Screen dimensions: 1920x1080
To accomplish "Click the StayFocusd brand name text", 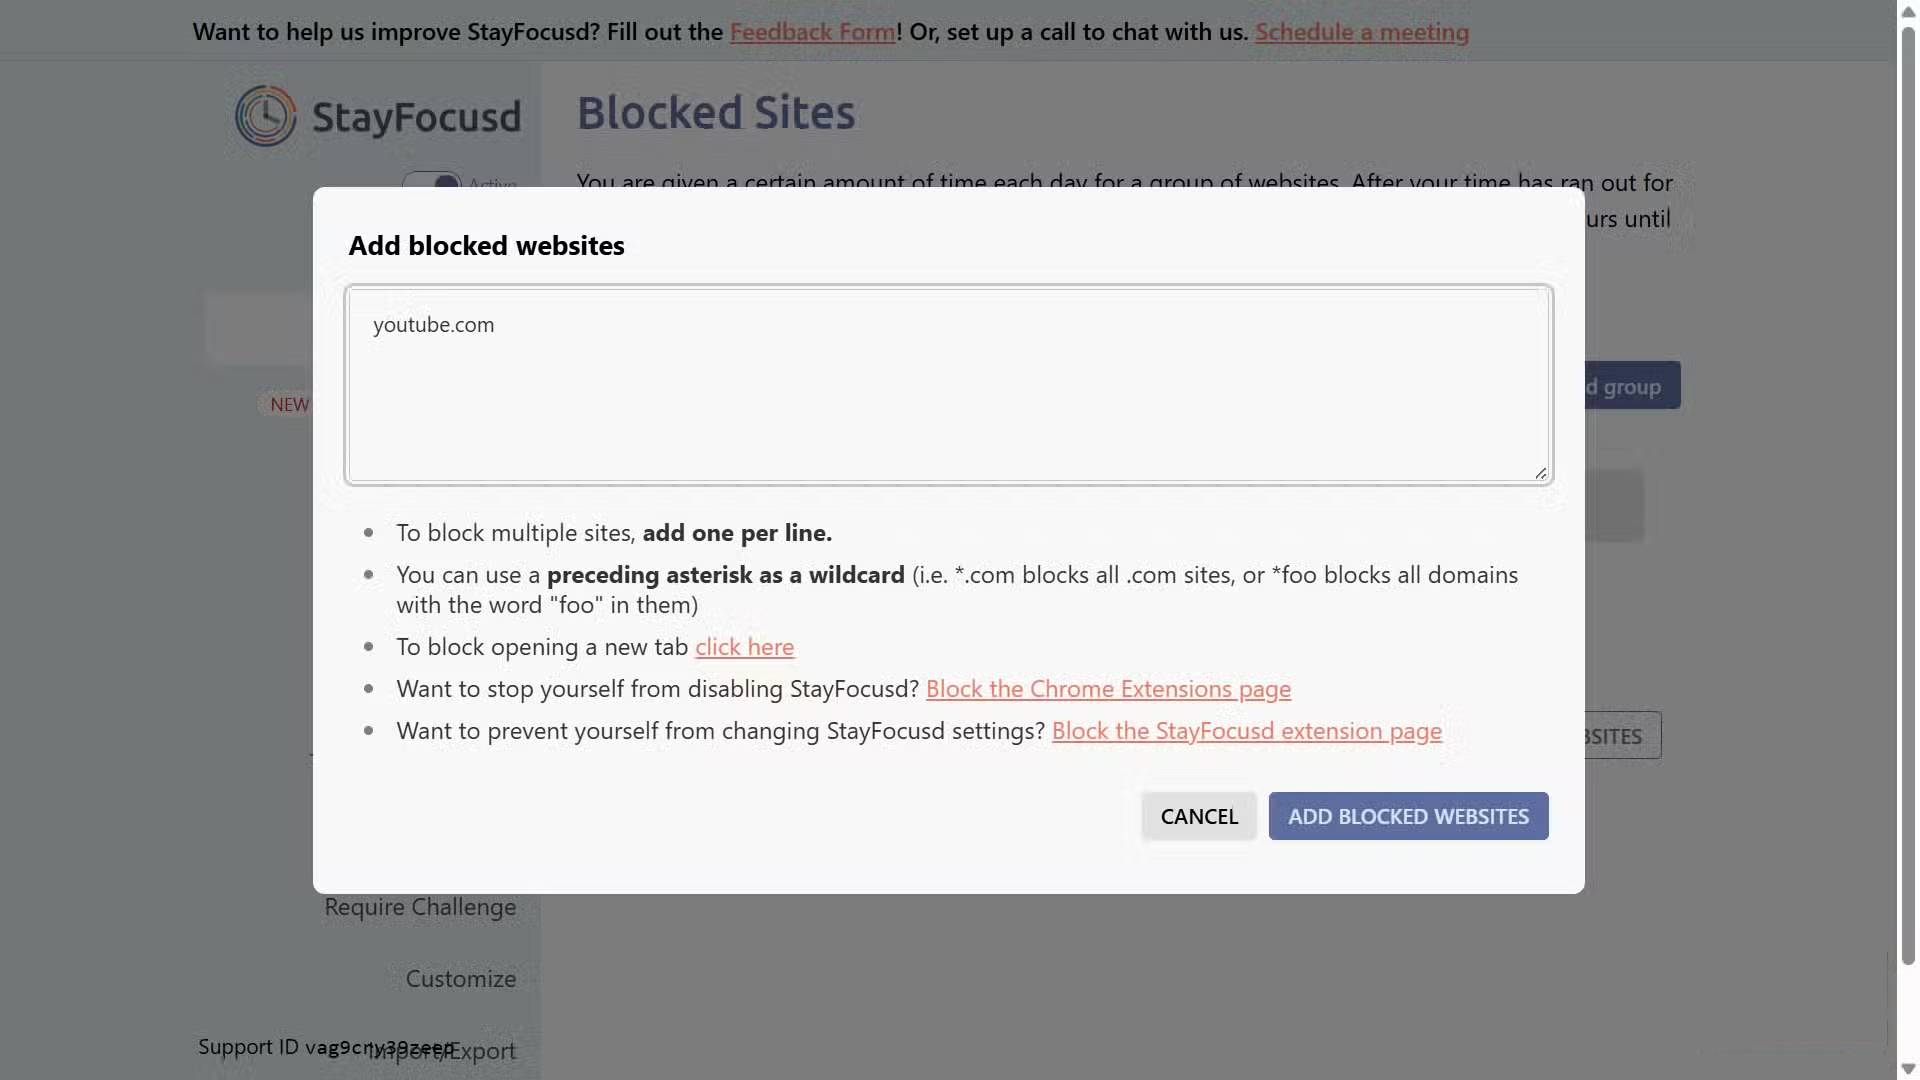I will pos(416,117).
